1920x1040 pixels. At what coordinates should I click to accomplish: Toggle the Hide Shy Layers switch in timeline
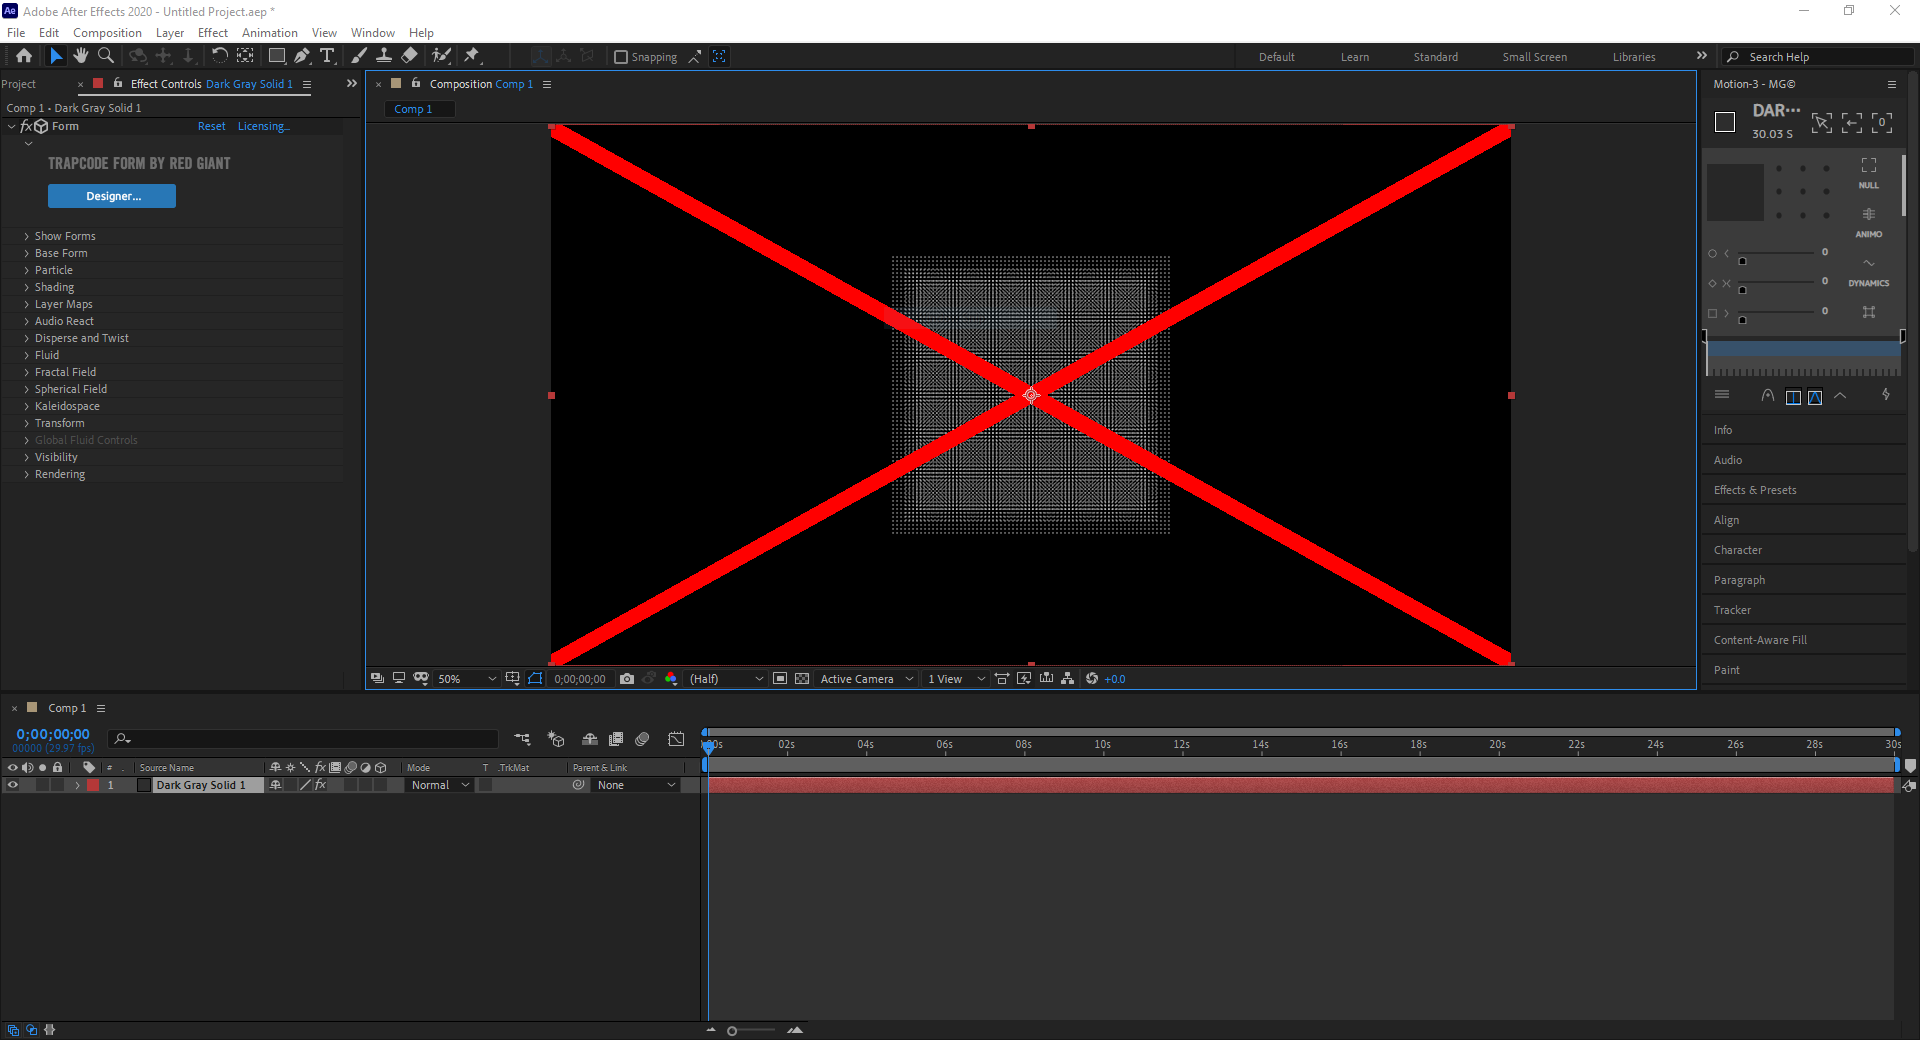pos(590,739)
